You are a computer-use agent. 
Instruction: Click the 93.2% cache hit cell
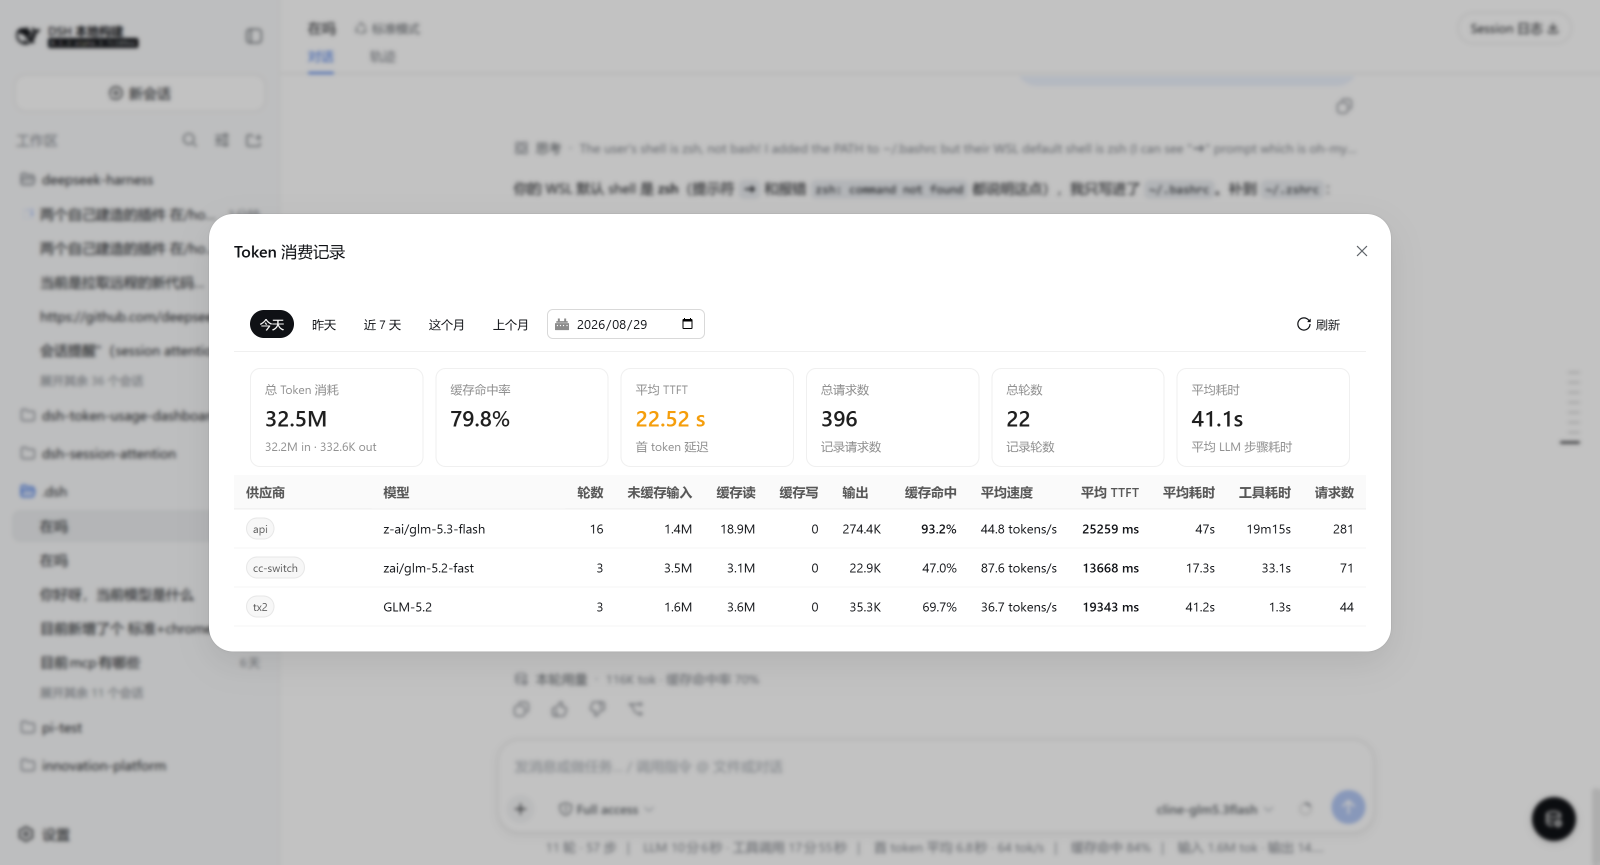pos(939,529)
